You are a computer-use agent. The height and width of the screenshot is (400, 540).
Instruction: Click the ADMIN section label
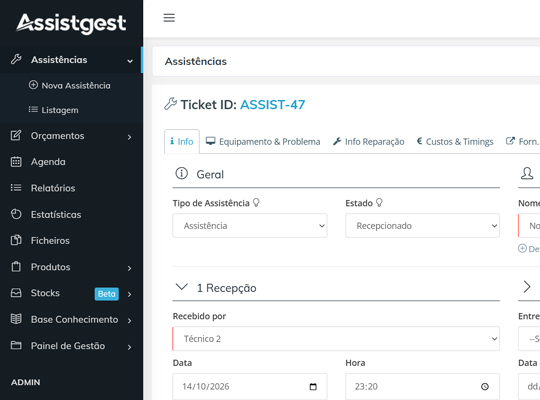[x=25, y=382]
